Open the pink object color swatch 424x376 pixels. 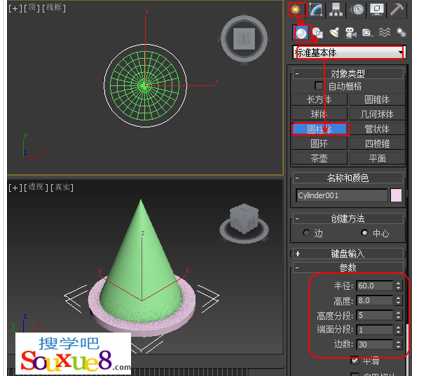click(396, 195)
